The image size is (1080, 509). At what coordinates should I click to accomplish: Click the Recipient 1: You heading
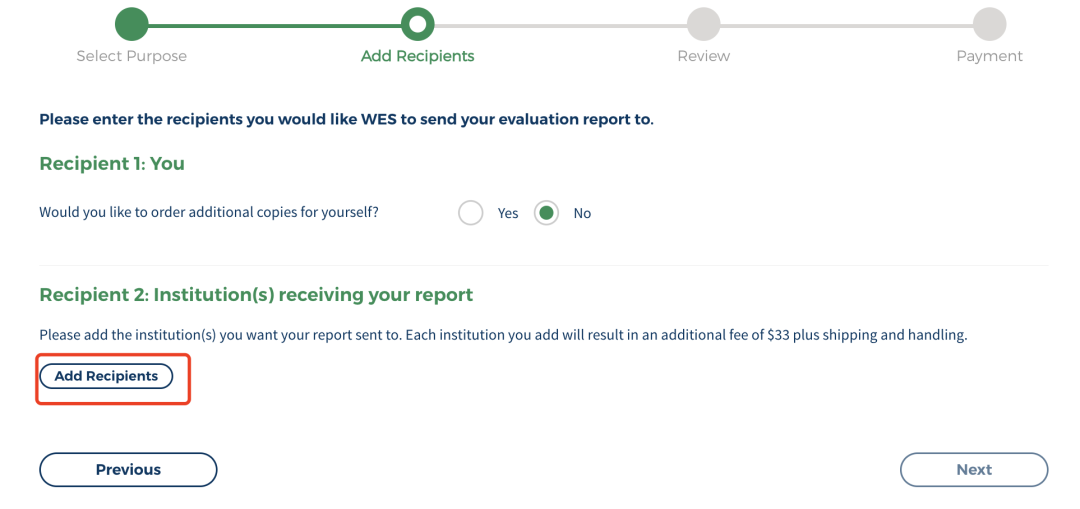[112, 163]
